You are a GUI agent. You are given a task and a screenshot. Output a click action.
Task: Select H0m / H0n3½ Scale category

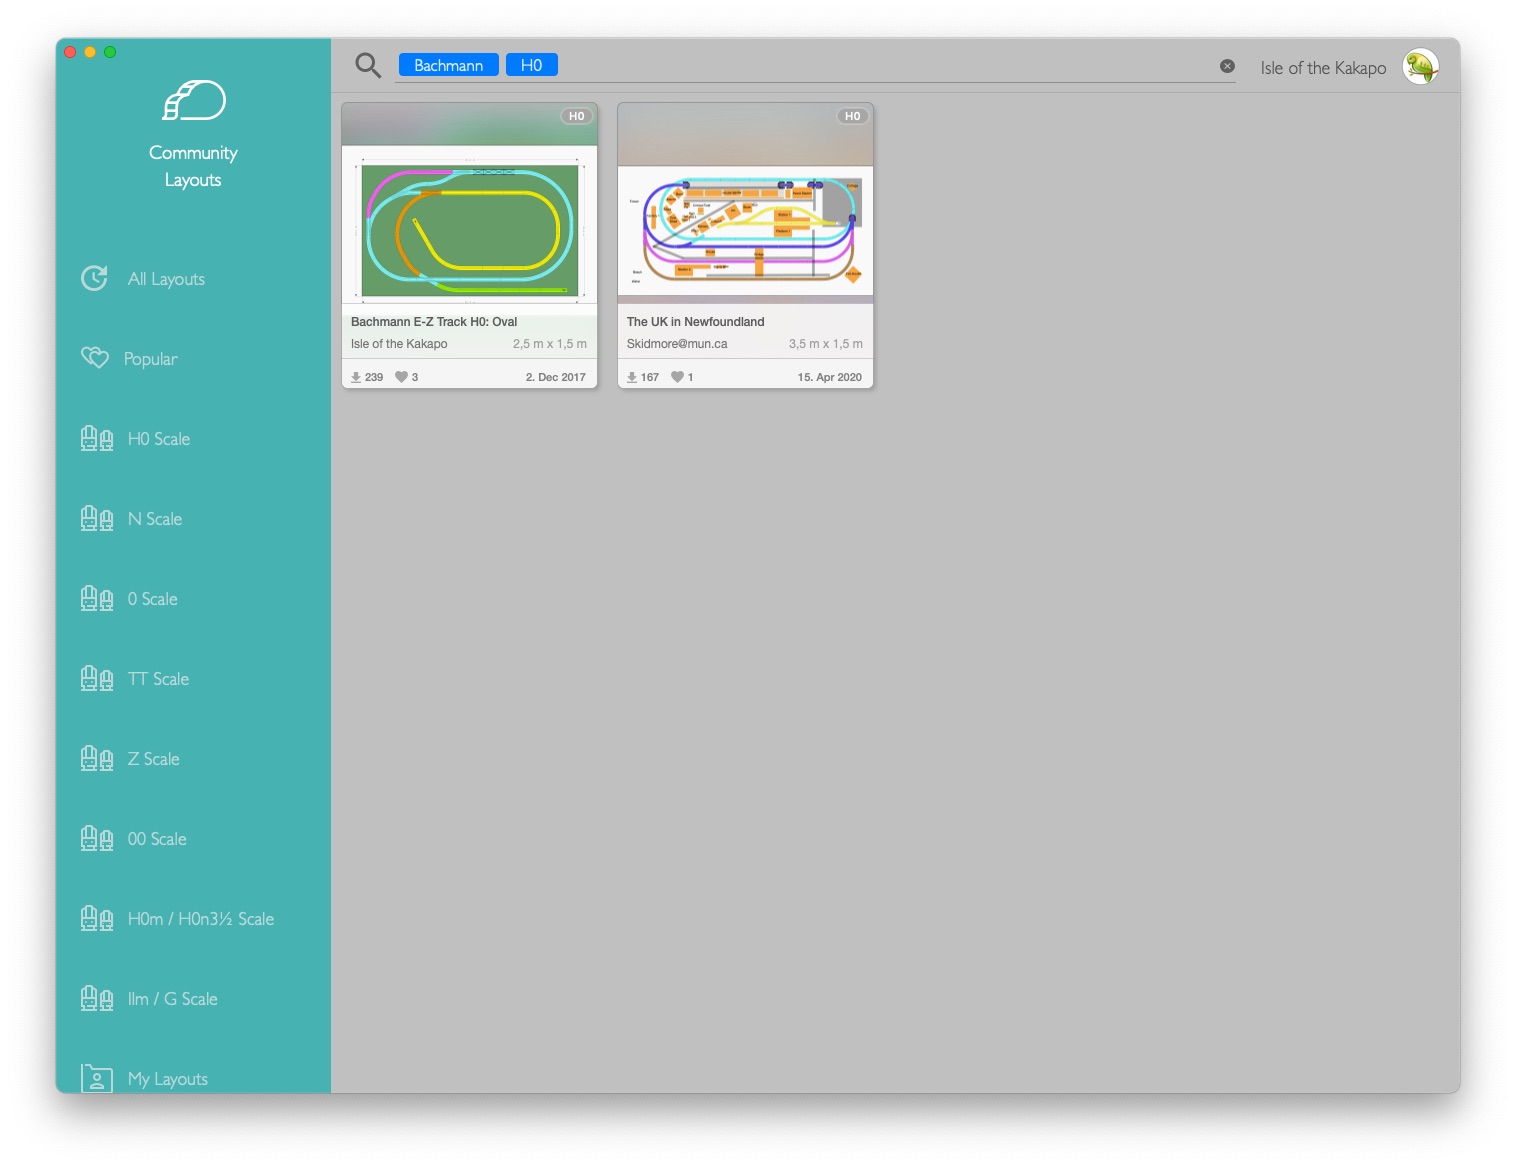click(200, 919)
